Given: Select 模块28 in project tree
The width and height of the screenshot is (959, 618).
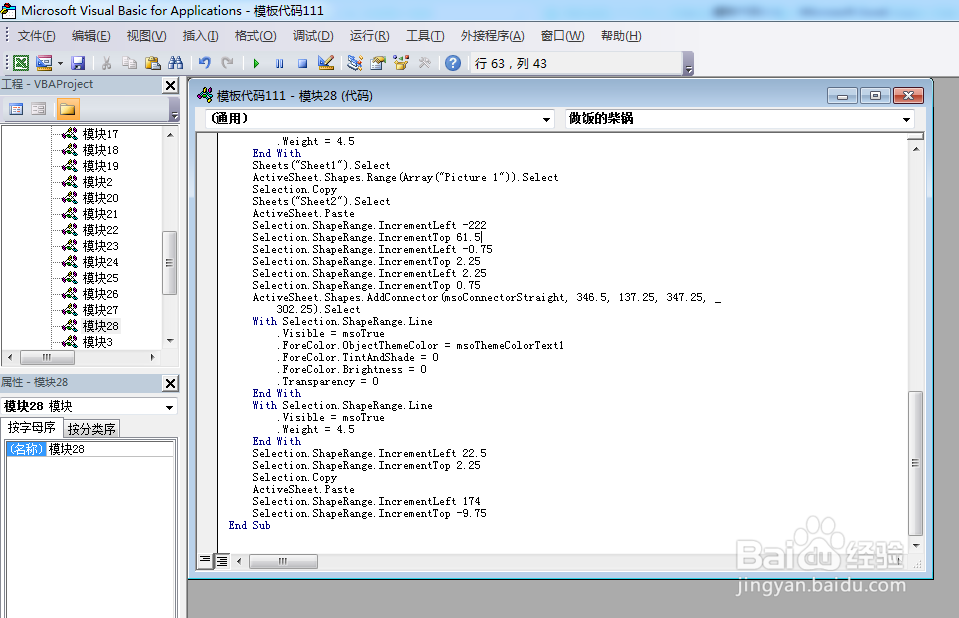Looking at the screenshot, I should 100,326.
